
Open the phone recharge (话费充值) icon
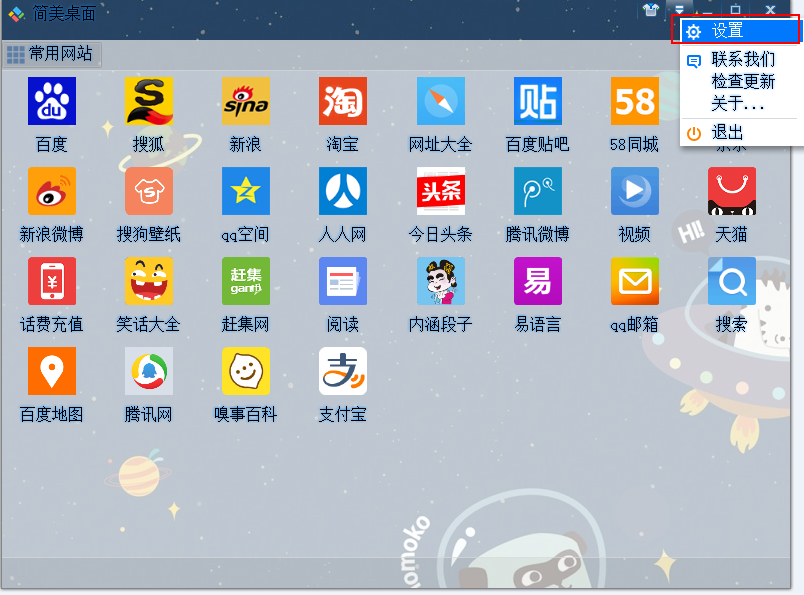[51, 282]
